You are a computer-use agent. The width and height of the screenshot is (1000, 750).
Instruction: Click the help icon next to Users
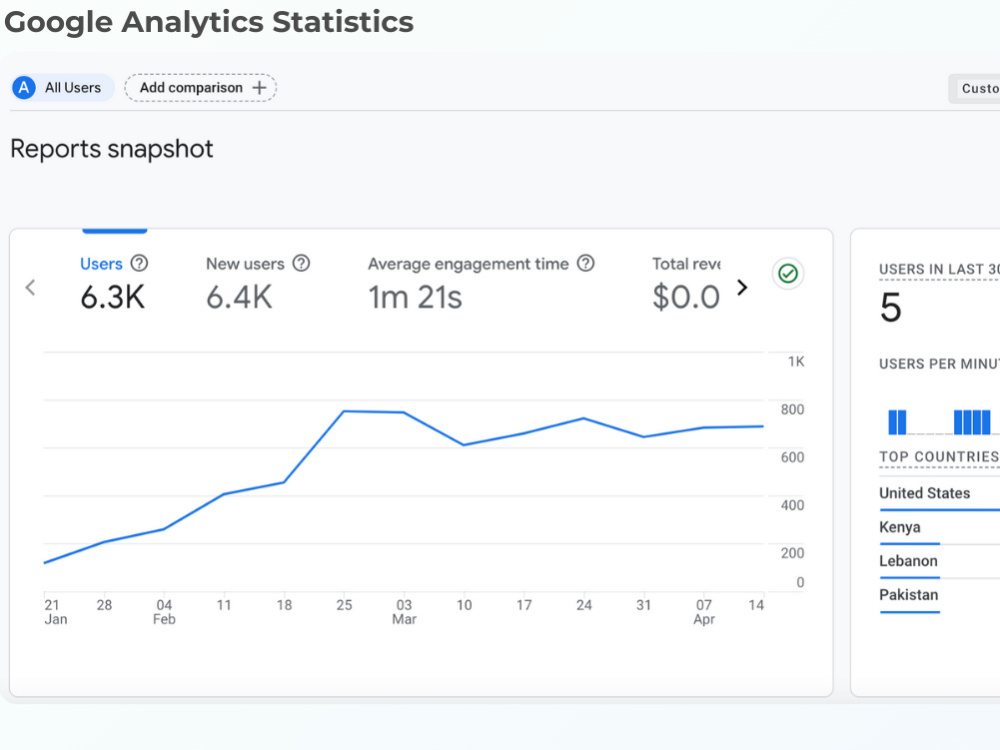pyautogui.click(x=139, y=263)
